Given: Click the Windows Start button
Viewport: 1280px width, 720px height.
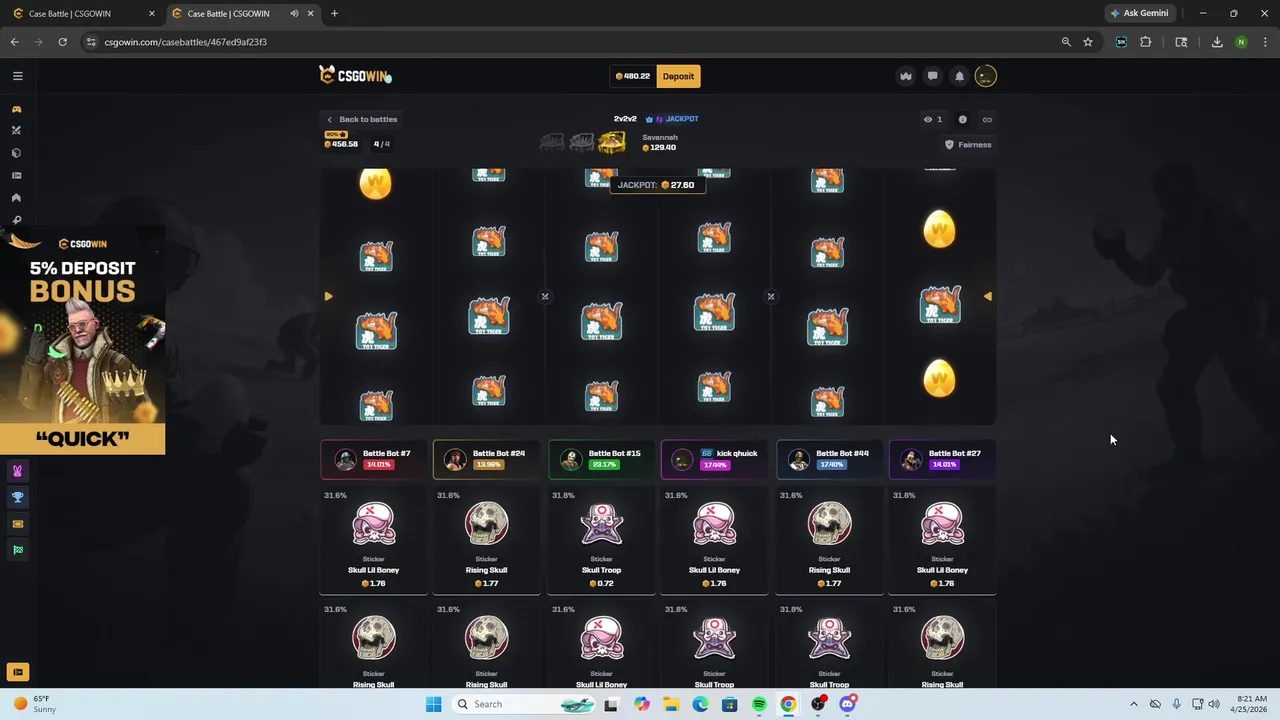Looking at the screenshot, I should click(x=433, y=704).
